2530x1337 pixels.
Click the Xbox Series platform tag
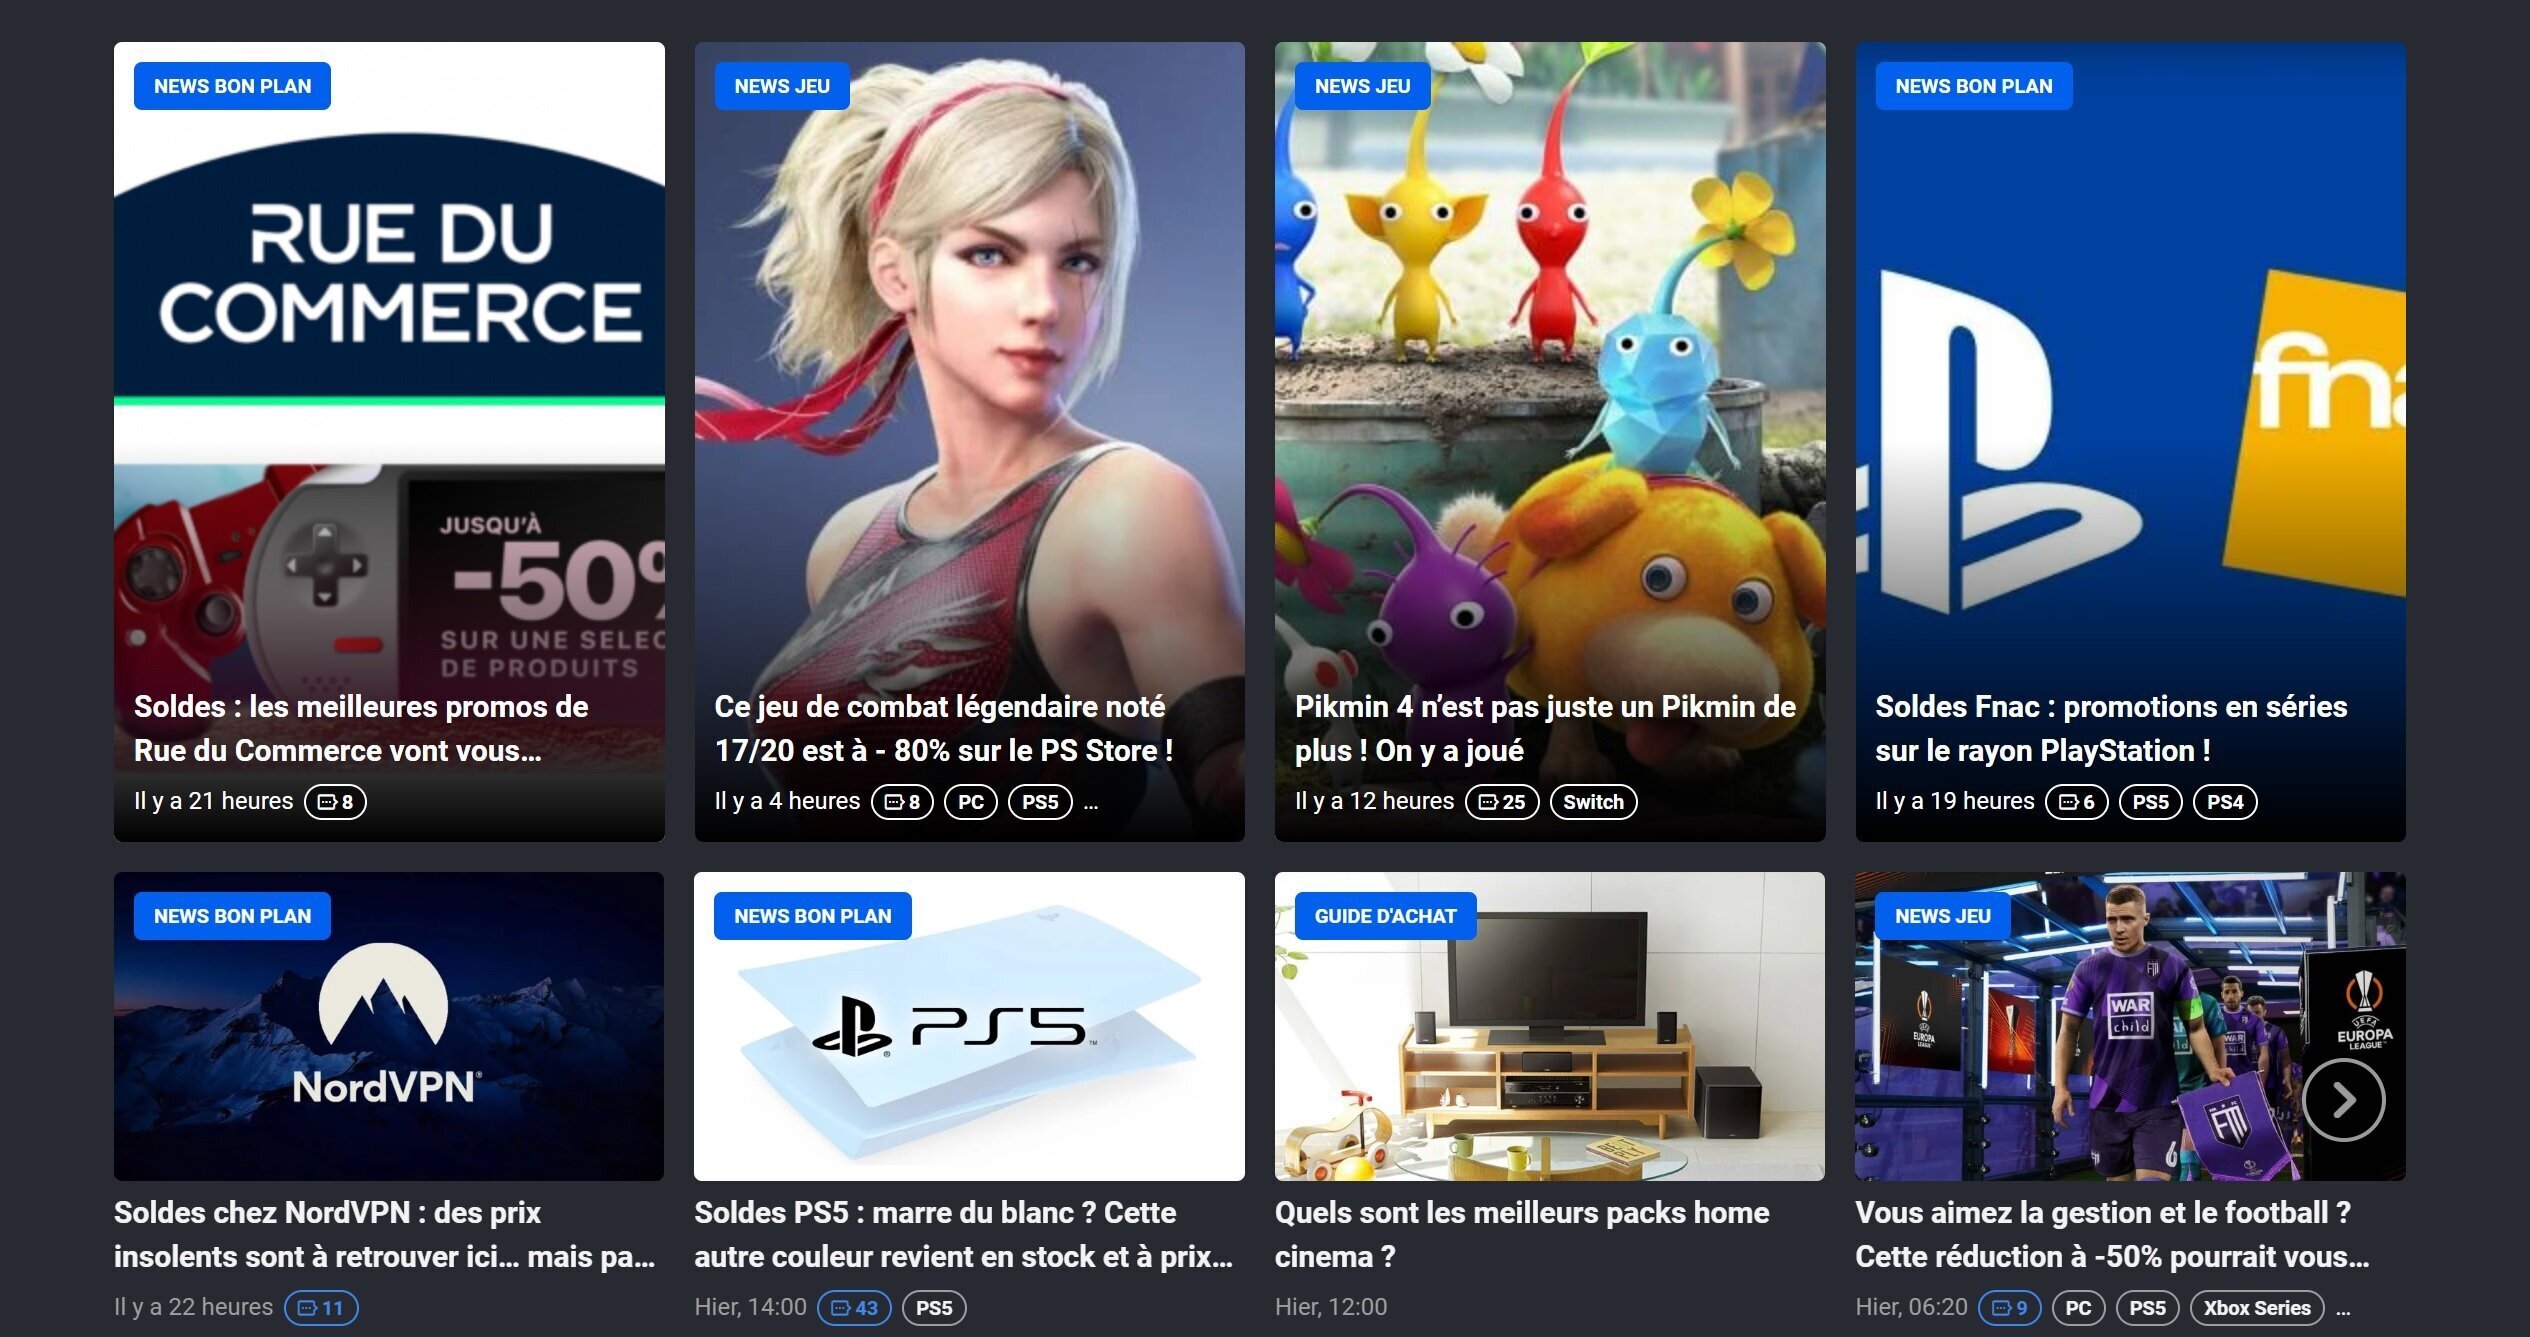(2257, 1308)
